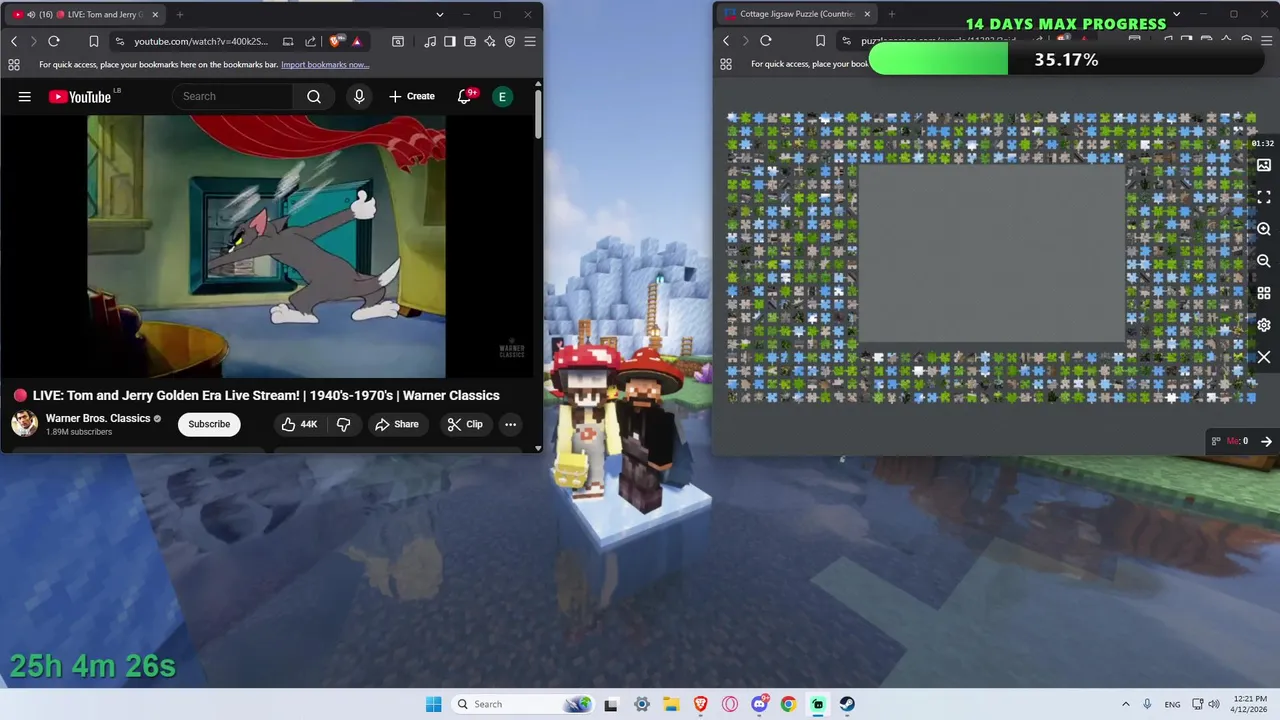Arrange puzzle pieces with grid icon

coord(1264,293)
